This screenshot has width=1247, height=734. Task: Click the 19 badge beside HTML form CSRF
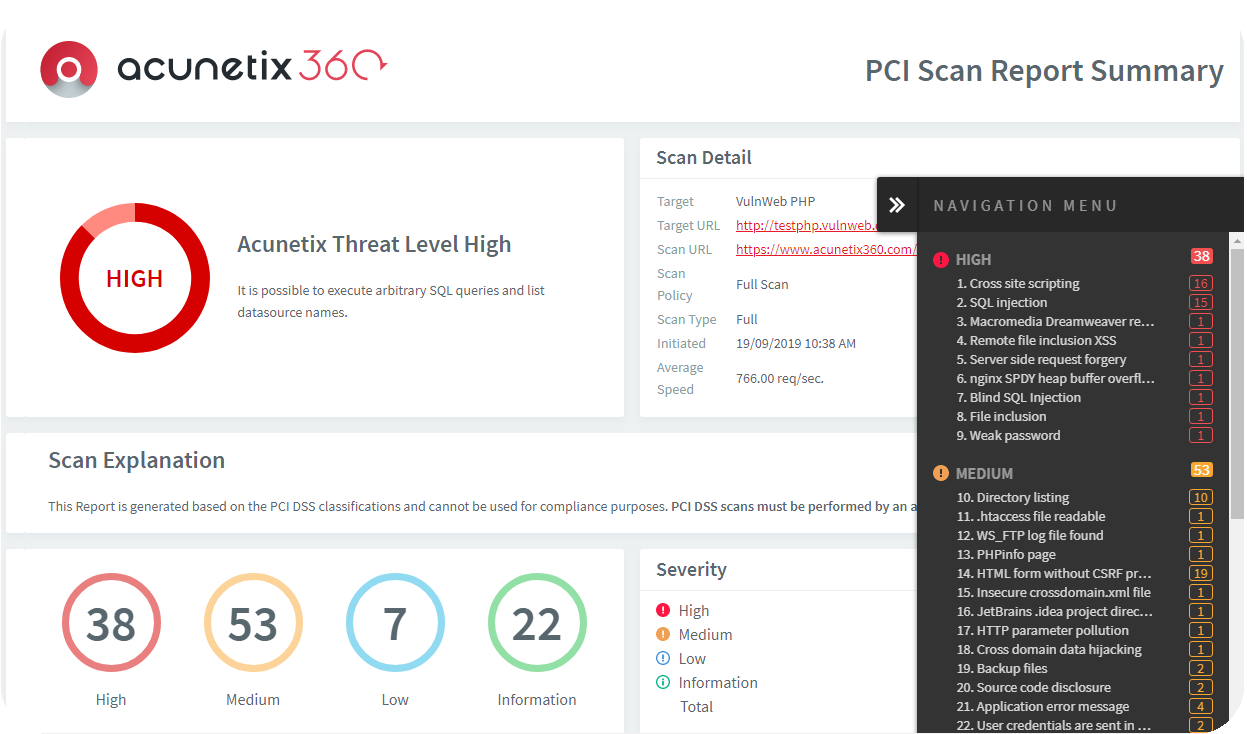pyautogui.click(x=1200, y=573)
